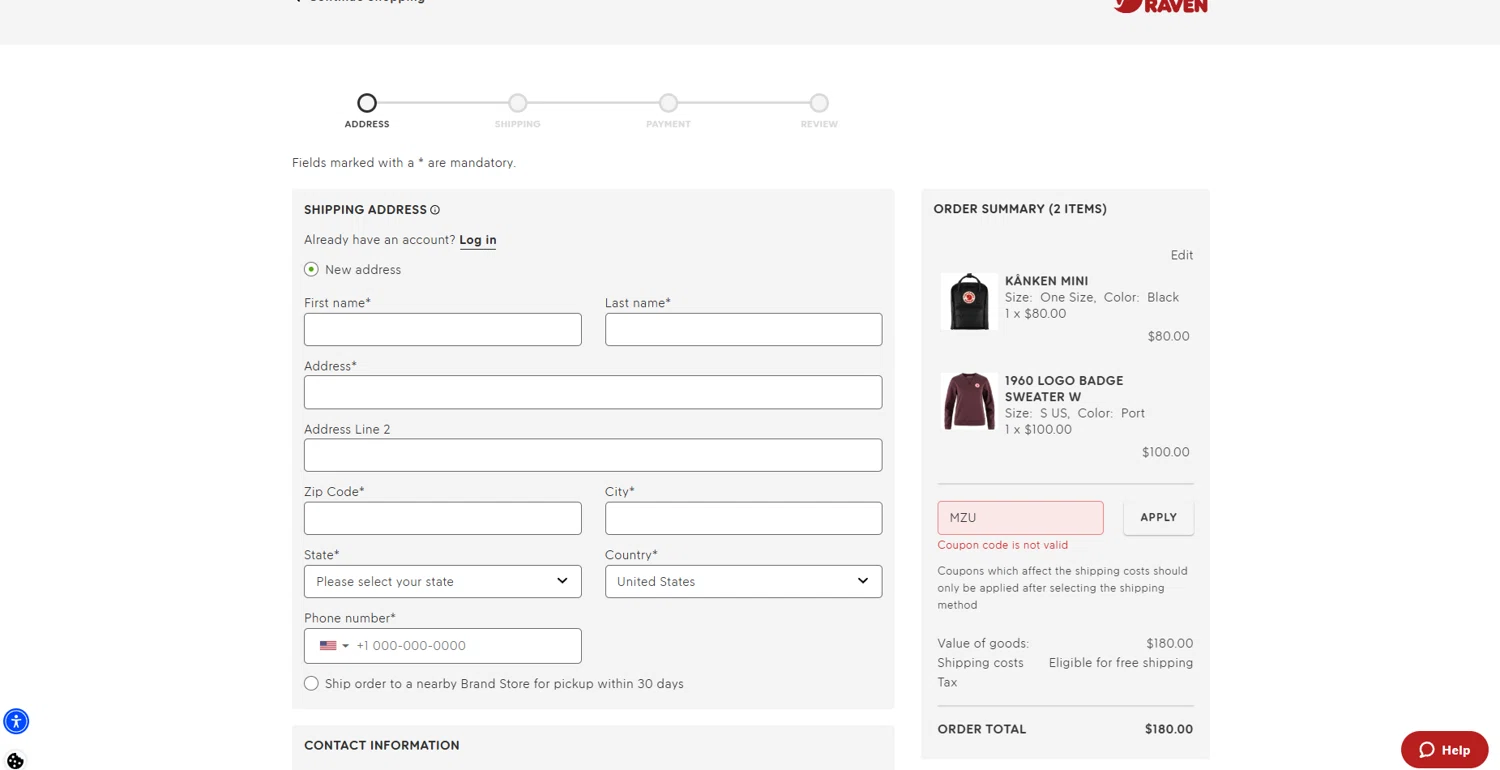Click the coupon code field containing MZU
Screen dimensions: 1500x770
pyautogui.click(x=1020, y=518)
